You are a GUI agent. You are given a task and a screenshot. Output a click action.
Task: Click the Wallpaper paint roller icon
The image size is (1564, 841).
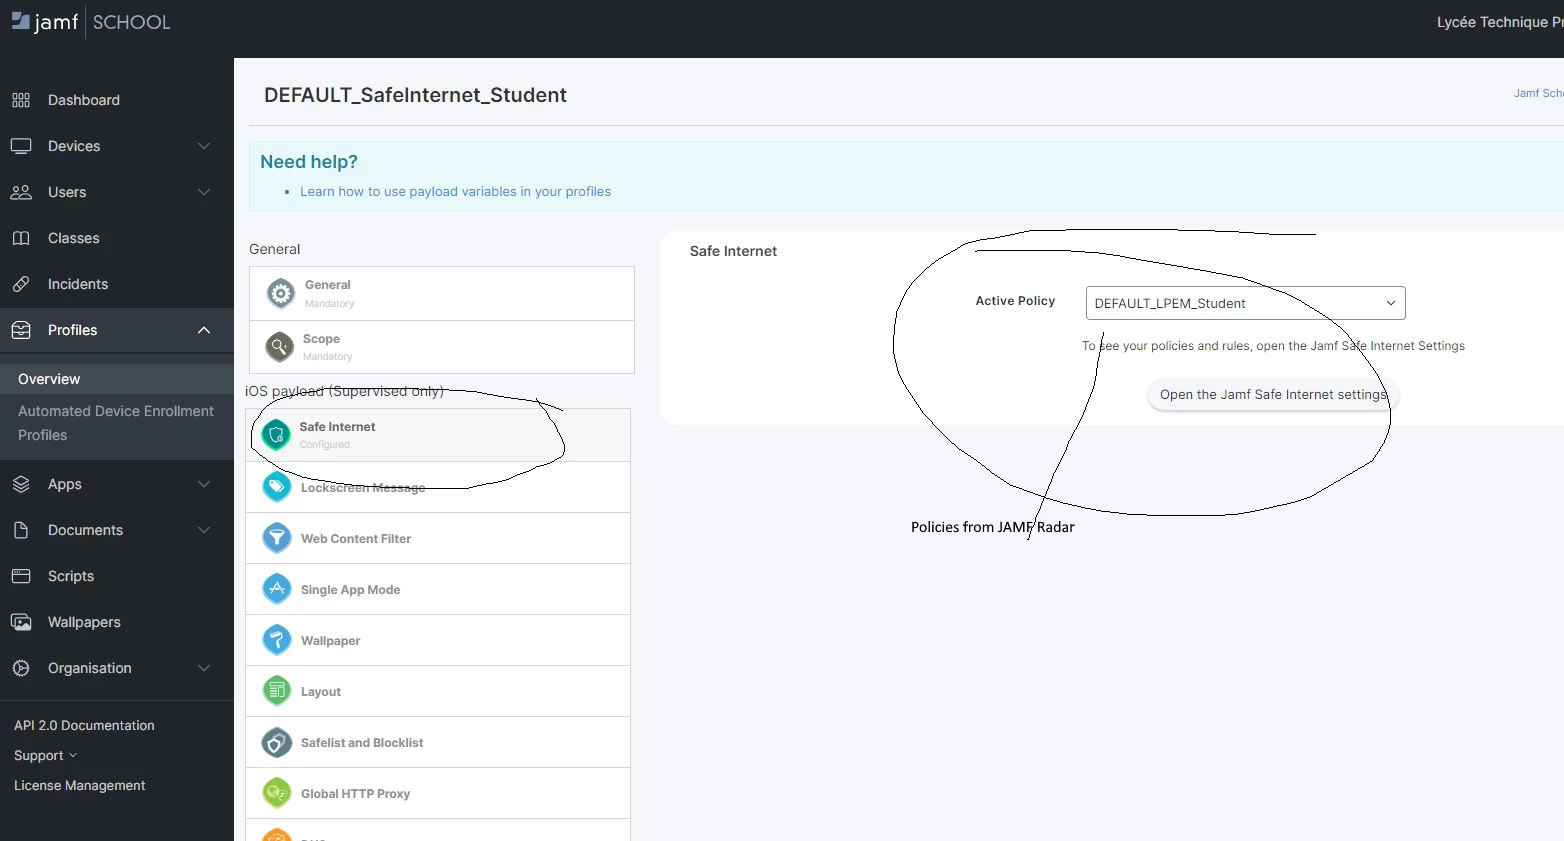tap(277, 640)
